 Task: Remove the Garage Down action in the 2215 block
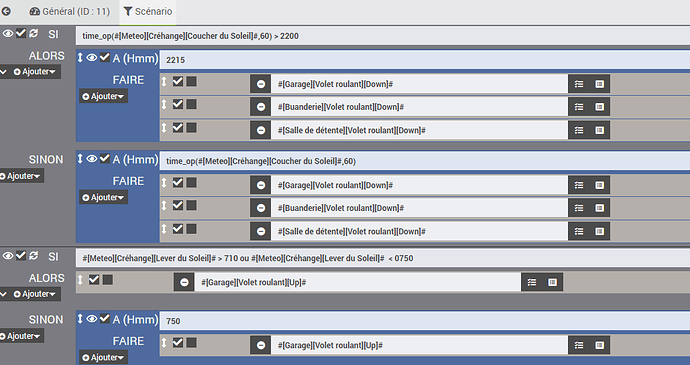pos(261,84)
